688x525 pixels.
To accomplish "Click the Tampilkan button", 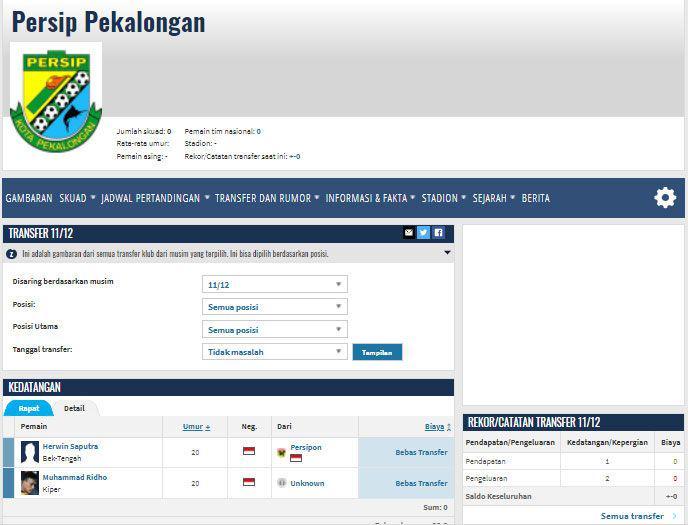I will coord(377,352).
